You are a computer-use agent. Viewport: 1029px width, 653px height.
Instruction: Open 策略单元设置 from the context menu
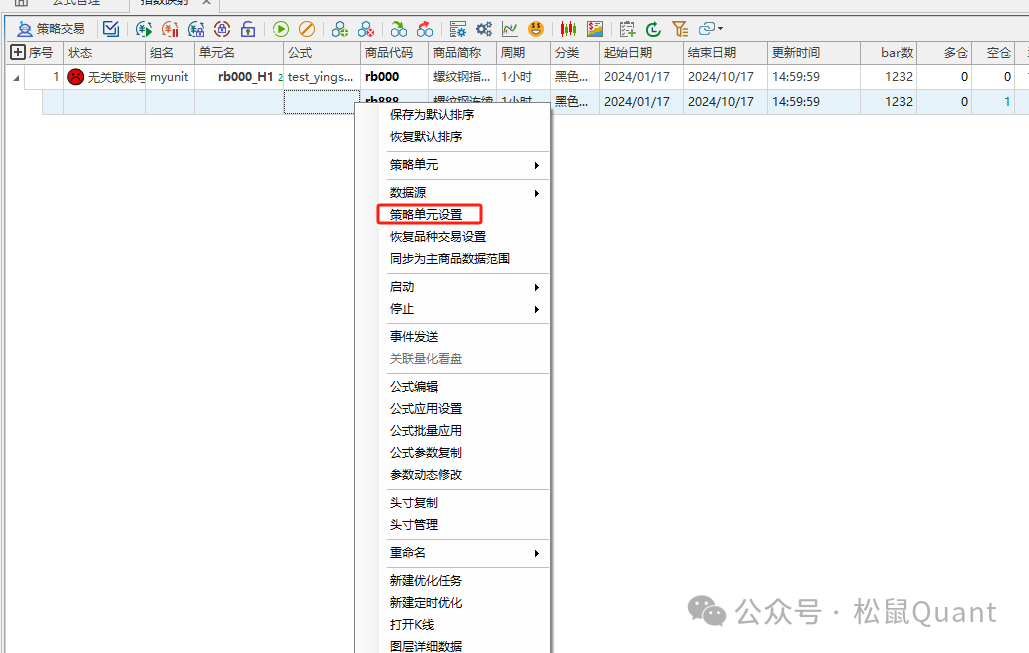428,214
